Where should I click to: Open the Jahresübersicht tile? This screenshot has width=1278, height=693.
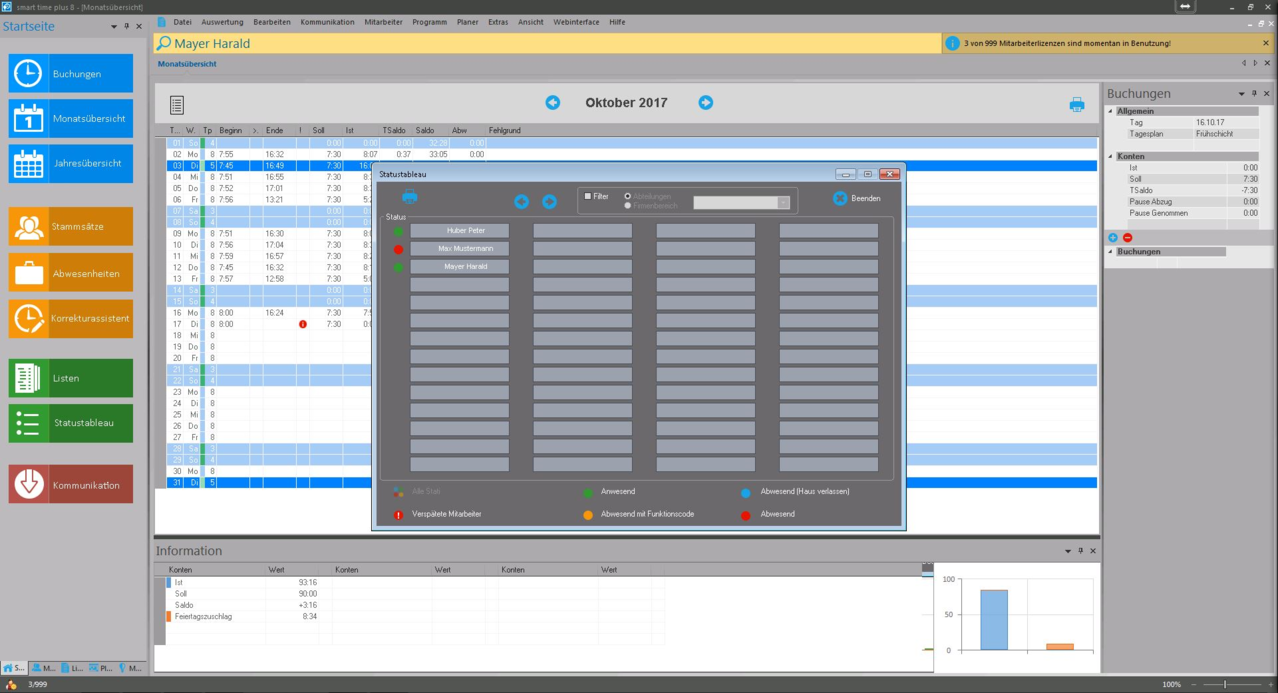70,163
